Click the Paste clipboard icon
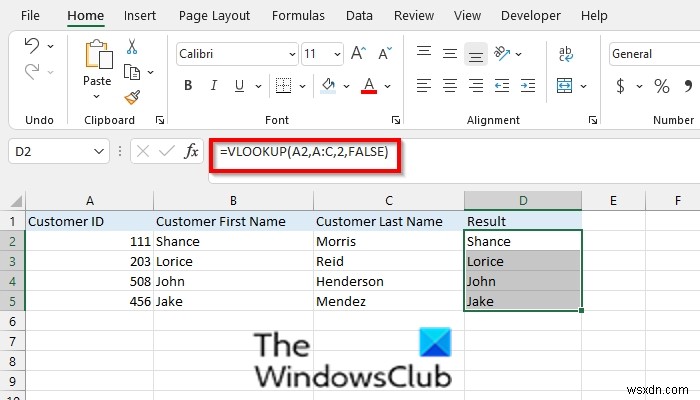The height and width of the screenshot is (400, 700). [x=98, y=54]
